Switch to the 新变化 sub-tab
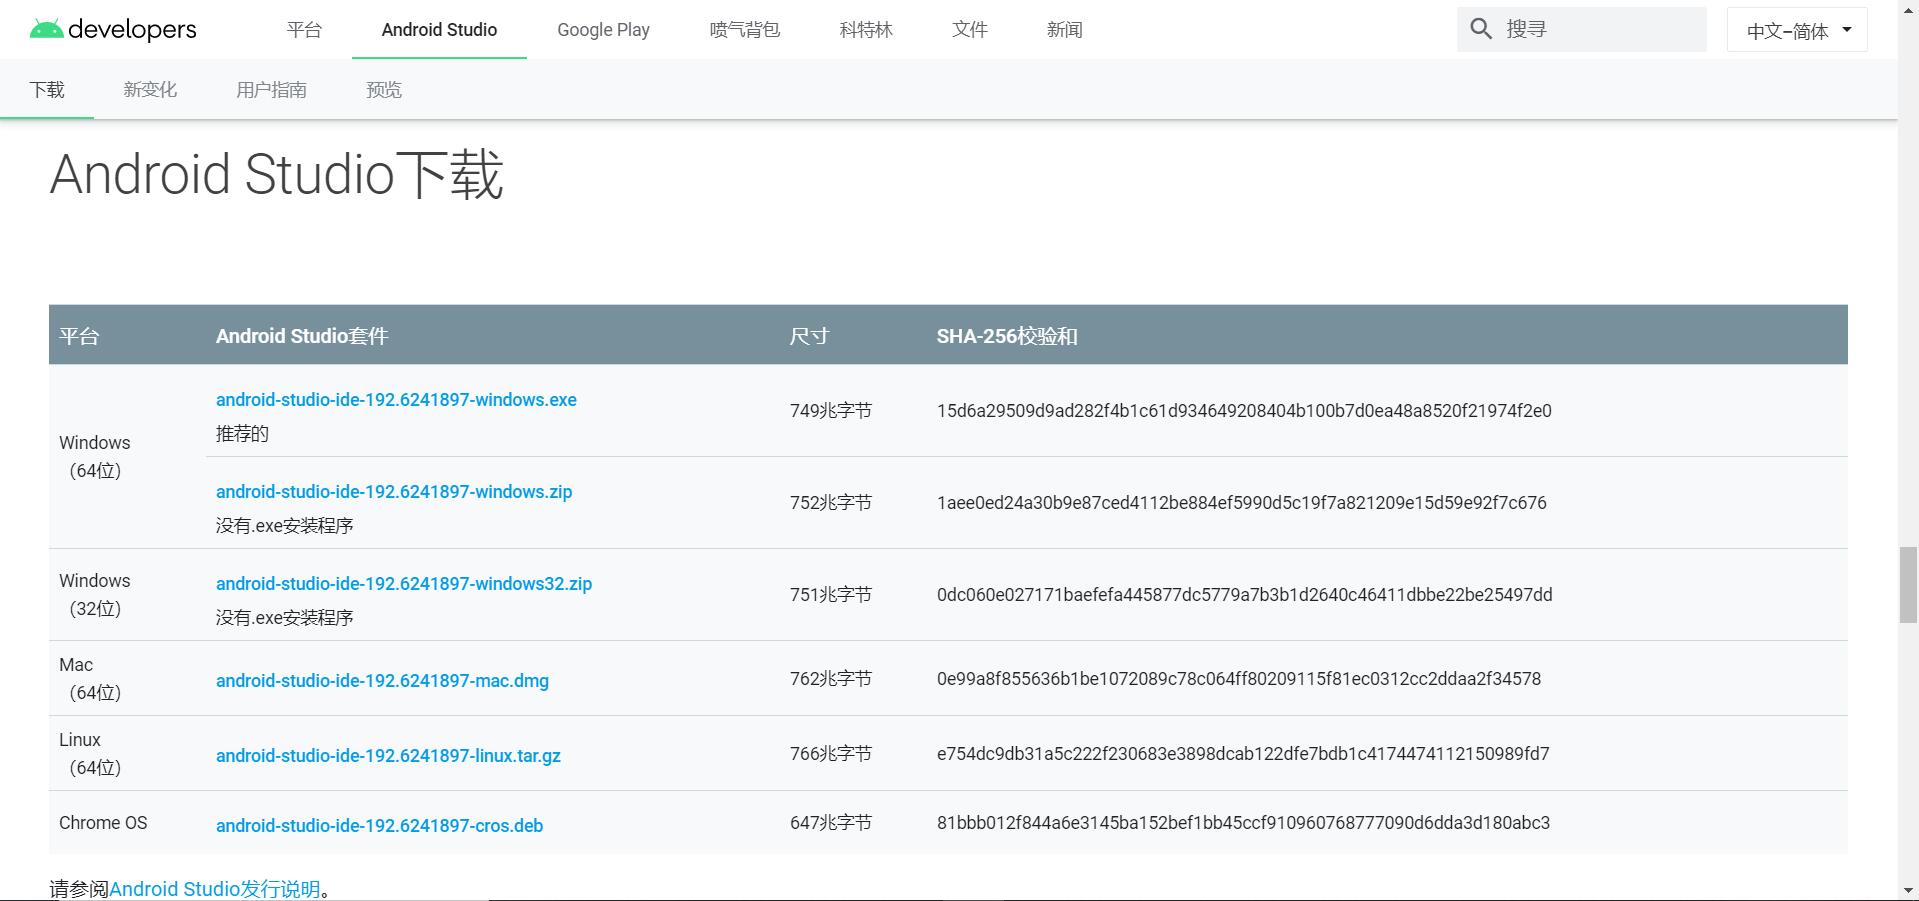Screen dimensions: 1919x901 coord(150,90)
